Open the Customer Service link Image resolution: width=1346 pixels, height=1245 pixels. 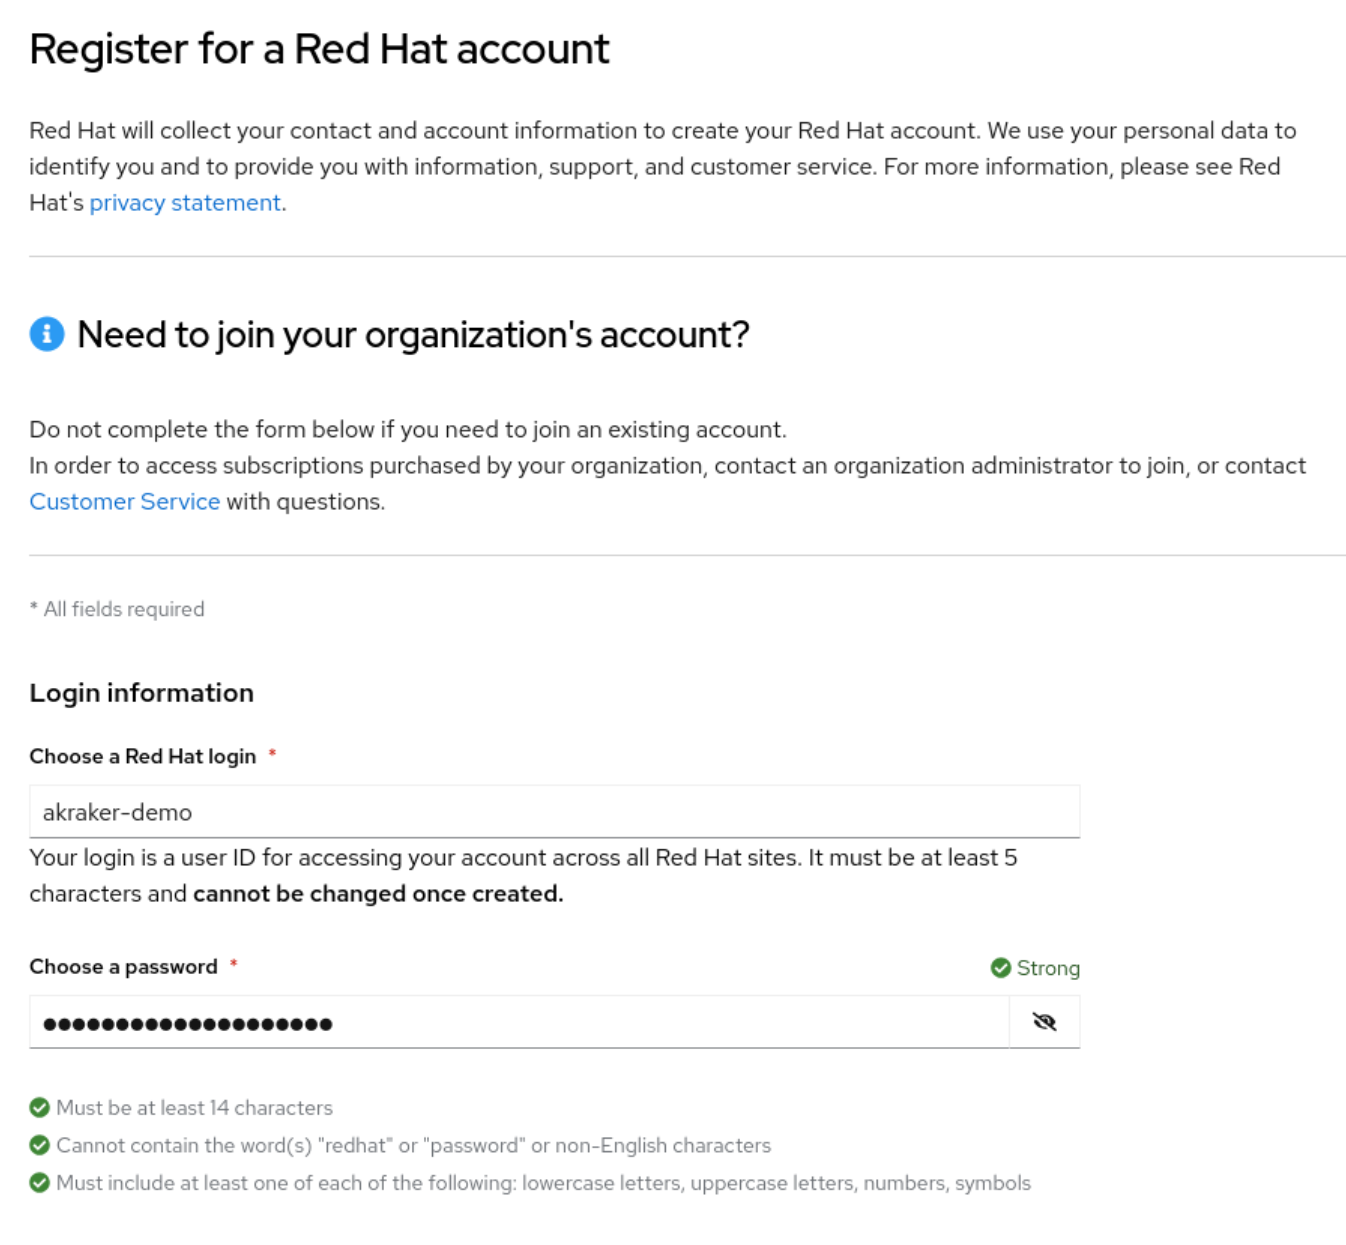(x=124, y=502)
